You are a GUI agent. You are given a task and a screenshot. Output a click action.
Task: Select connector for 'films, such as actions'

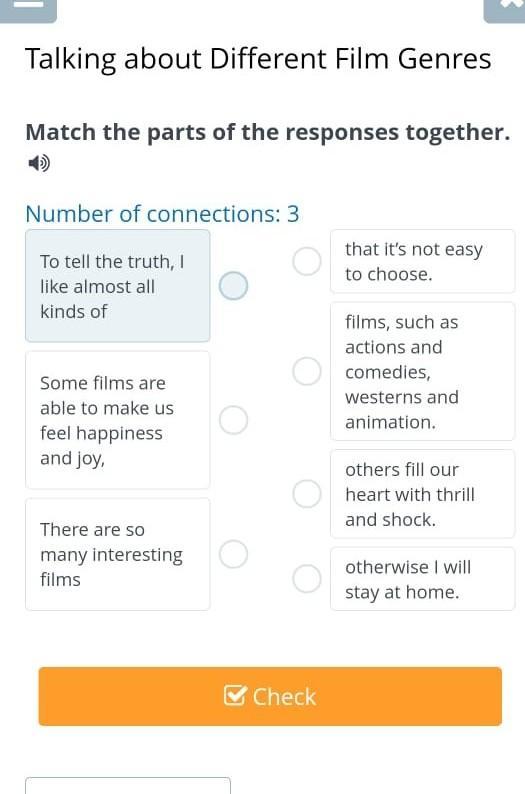[x=307, y=371]
